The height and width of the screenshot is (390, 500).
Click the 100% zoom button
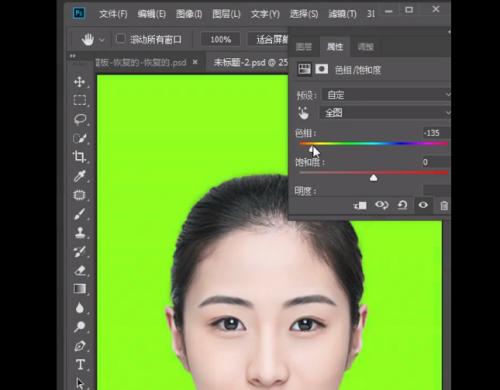[221, 40]
